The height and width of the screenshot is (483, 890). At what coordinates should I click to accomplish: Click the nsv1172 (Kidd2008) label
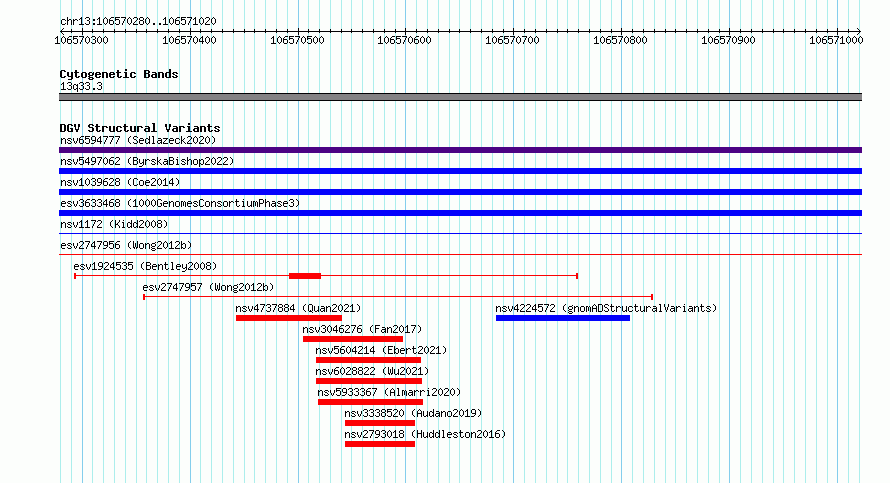(114, 224)
